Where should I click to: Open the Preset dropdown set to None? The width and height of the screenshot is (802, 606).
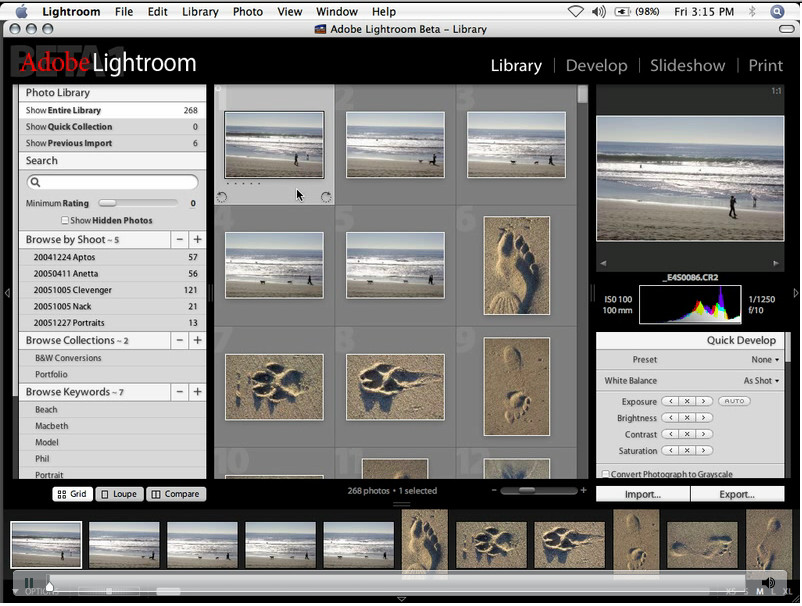click(765, 360)
